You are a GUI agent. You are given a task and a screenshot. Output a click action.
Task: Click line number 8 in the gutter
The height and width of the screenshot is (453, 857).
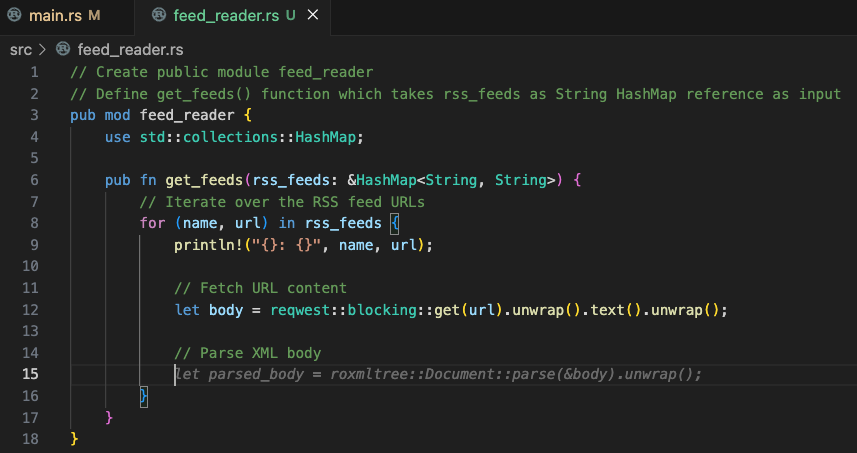point(34,223)
